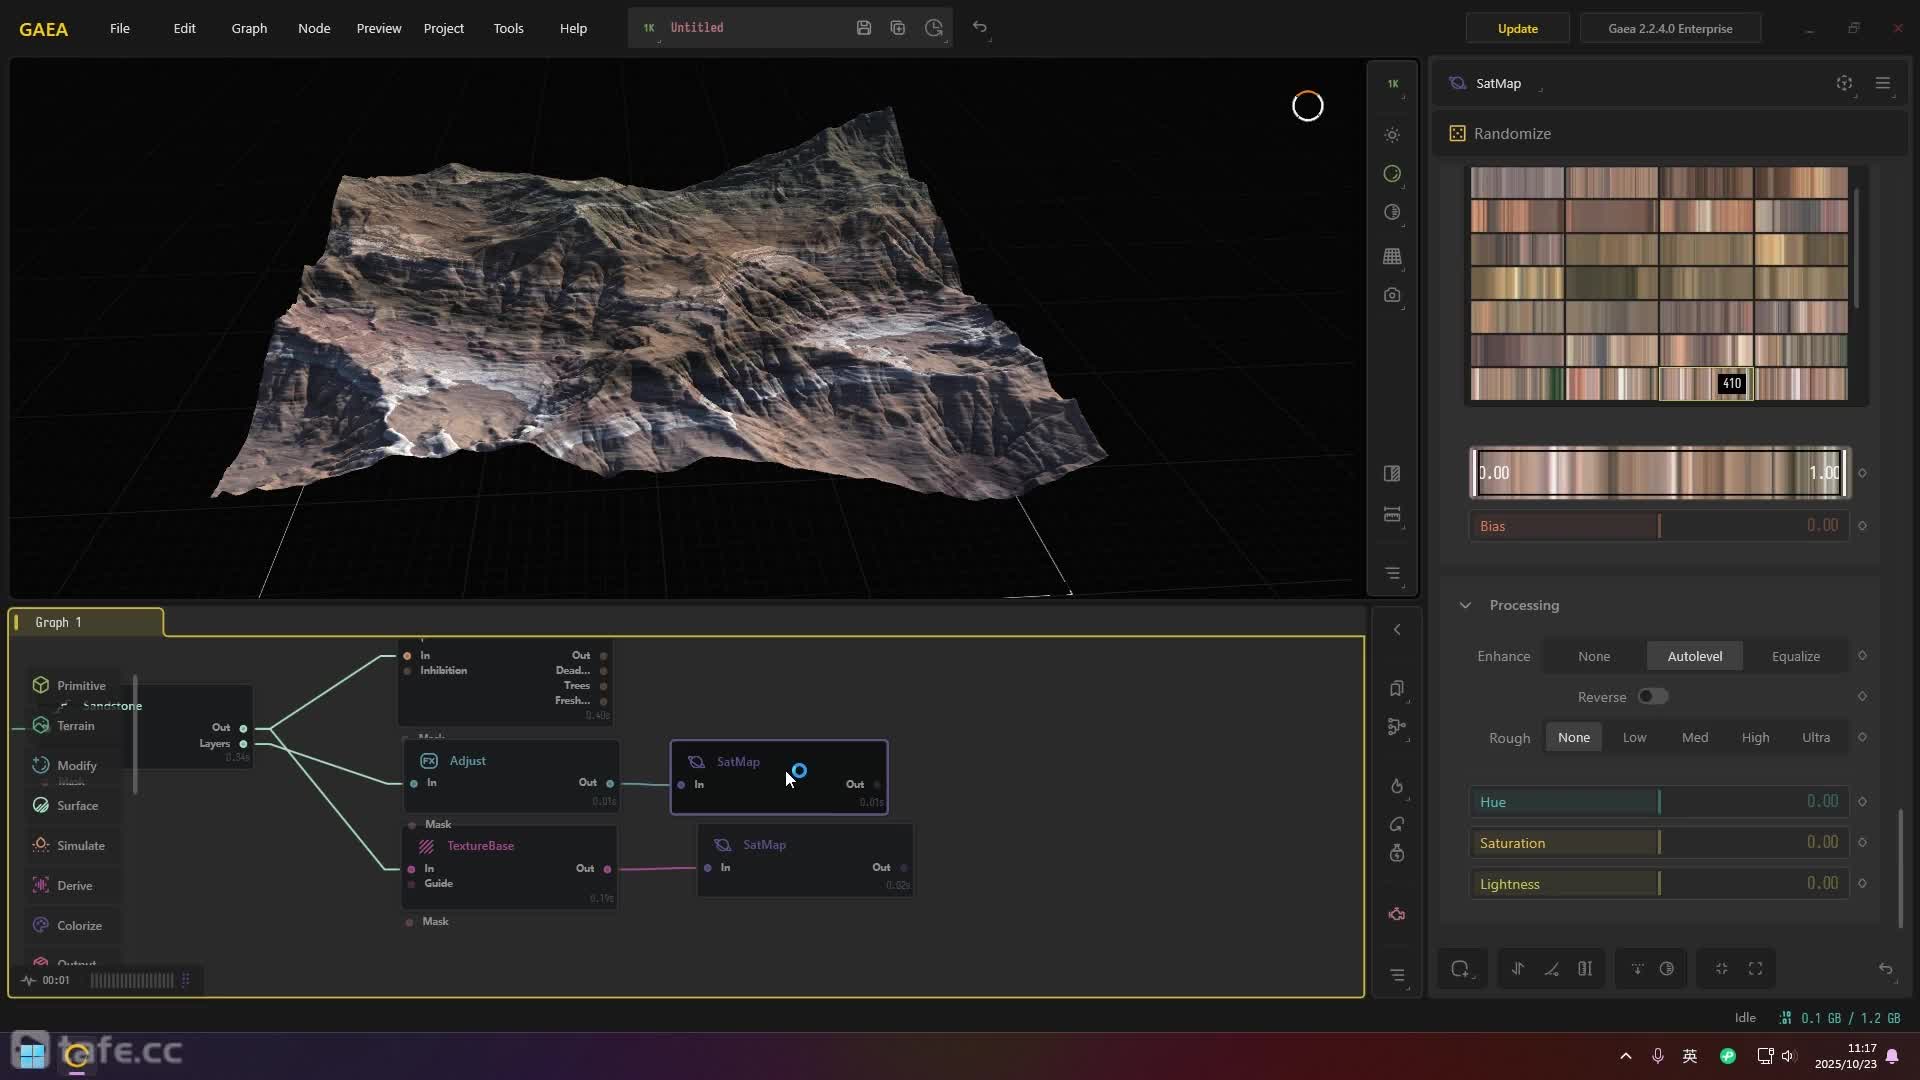The image size is (1920, 1080).
Task: Click the SatMap target focus icon
Action: [1844, 83]
